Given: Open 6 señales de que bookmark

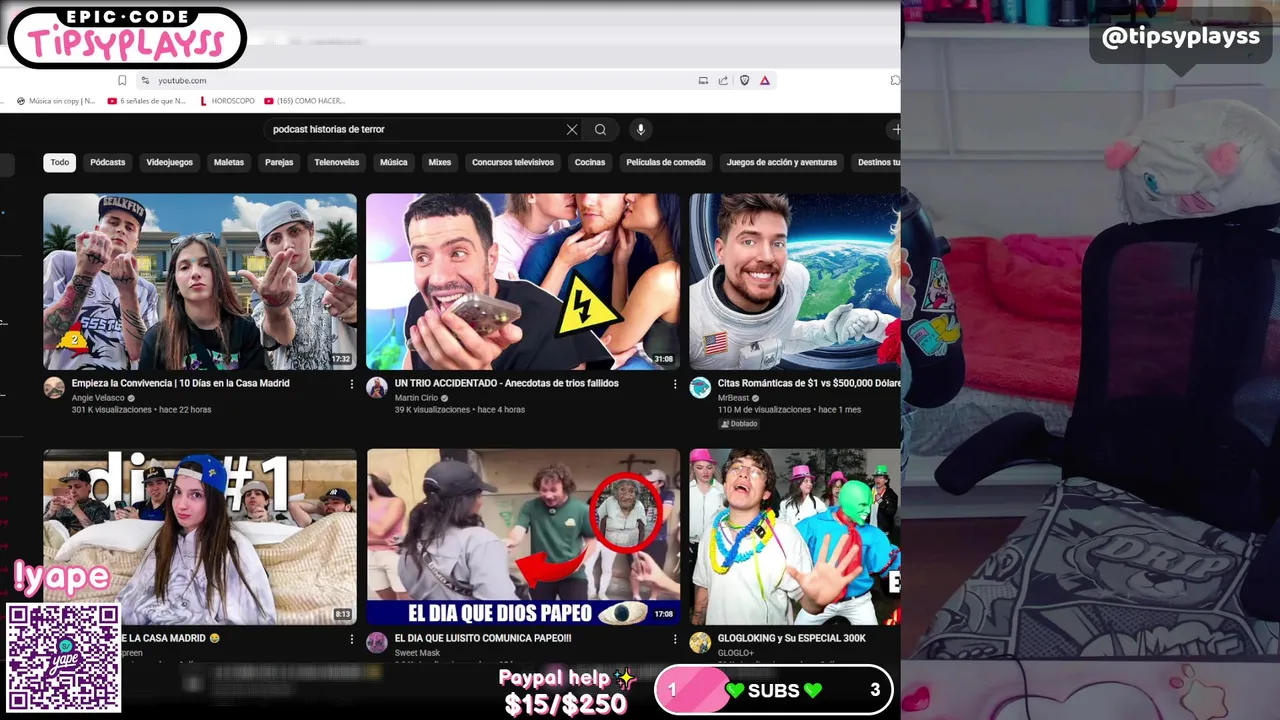Looking at the screenshot, I should 146,101.
